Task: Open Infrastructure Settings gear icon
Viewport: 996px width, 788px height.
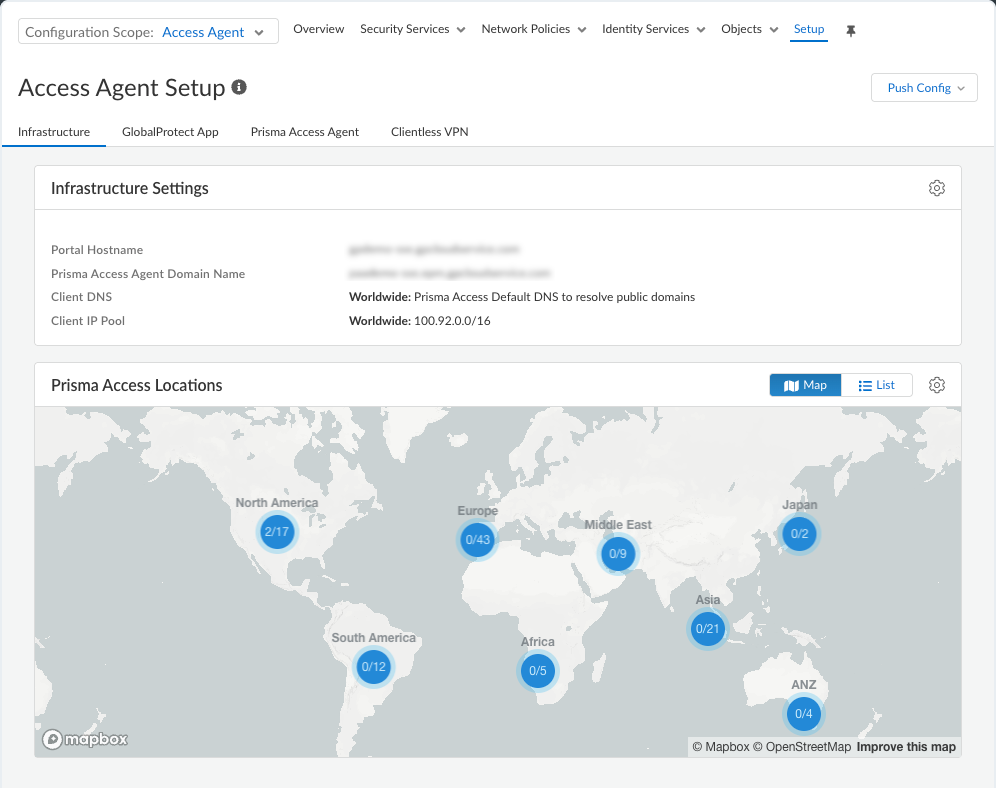Action: tap(936, 188)
